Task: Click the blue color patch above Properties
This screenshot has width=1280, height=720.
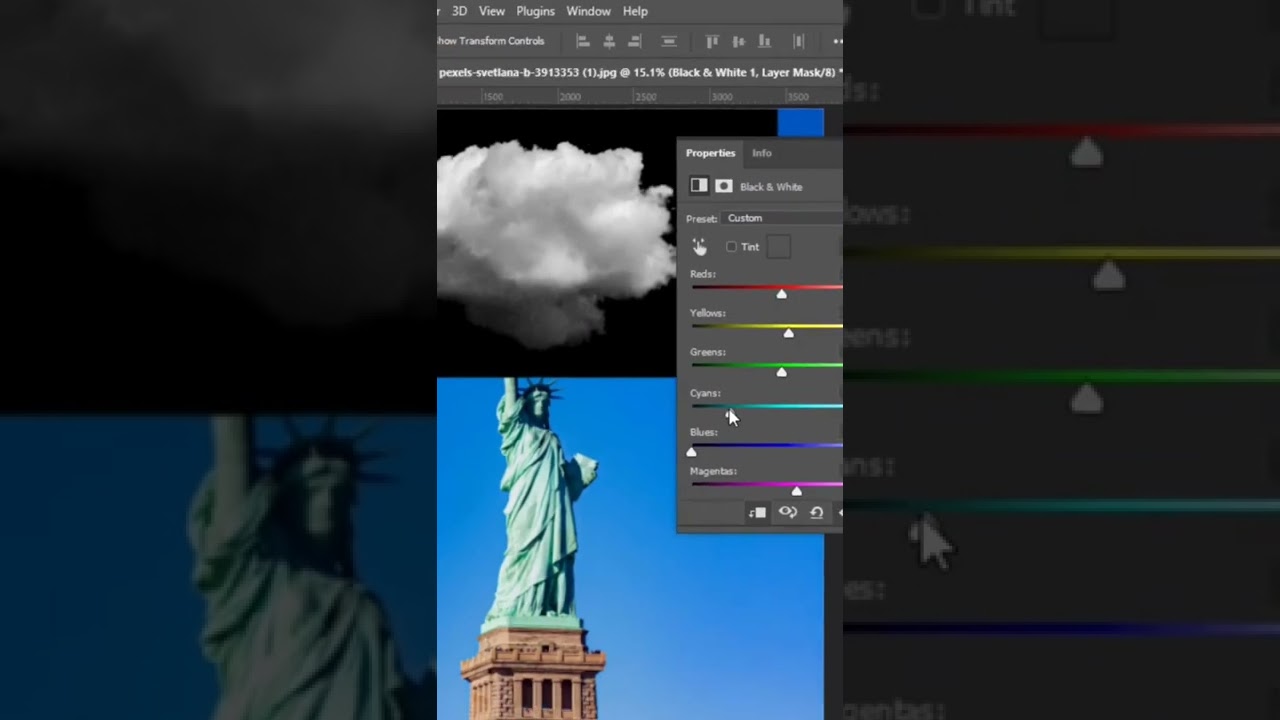Action: point(800,123)
